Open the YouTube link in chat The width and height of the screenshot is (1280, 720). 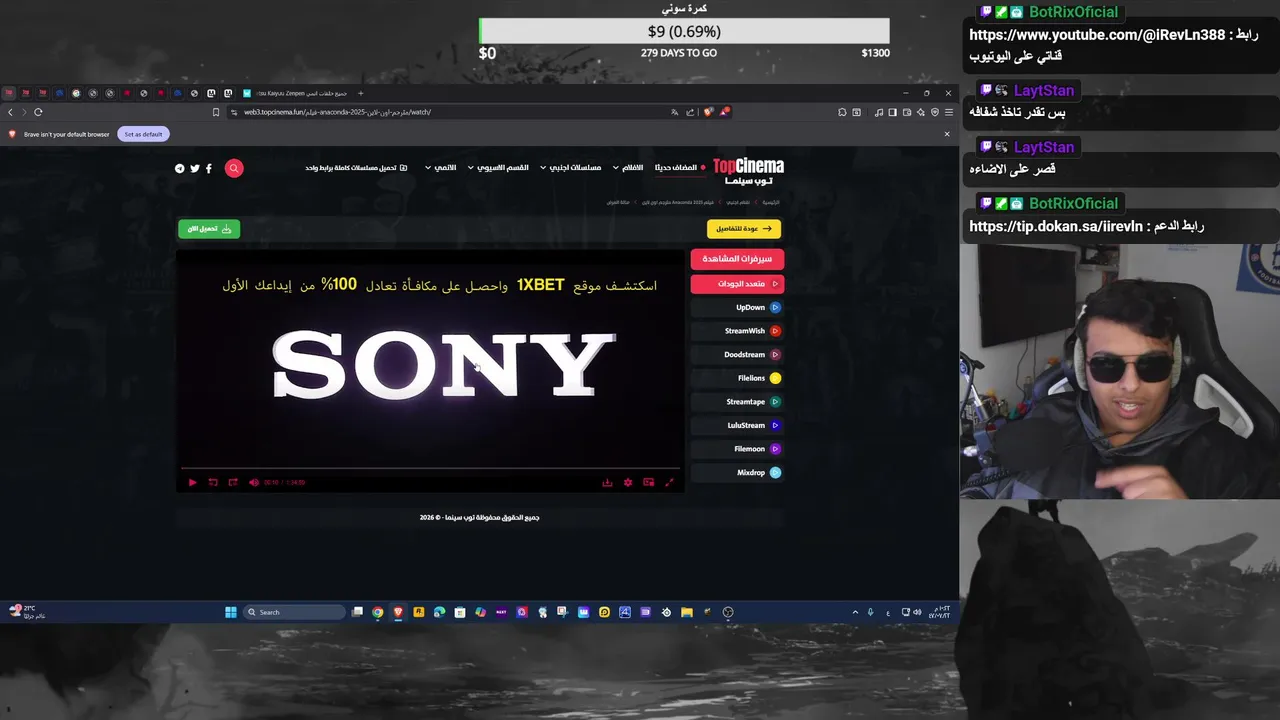pyautogui.click(x=1097, y=35)
